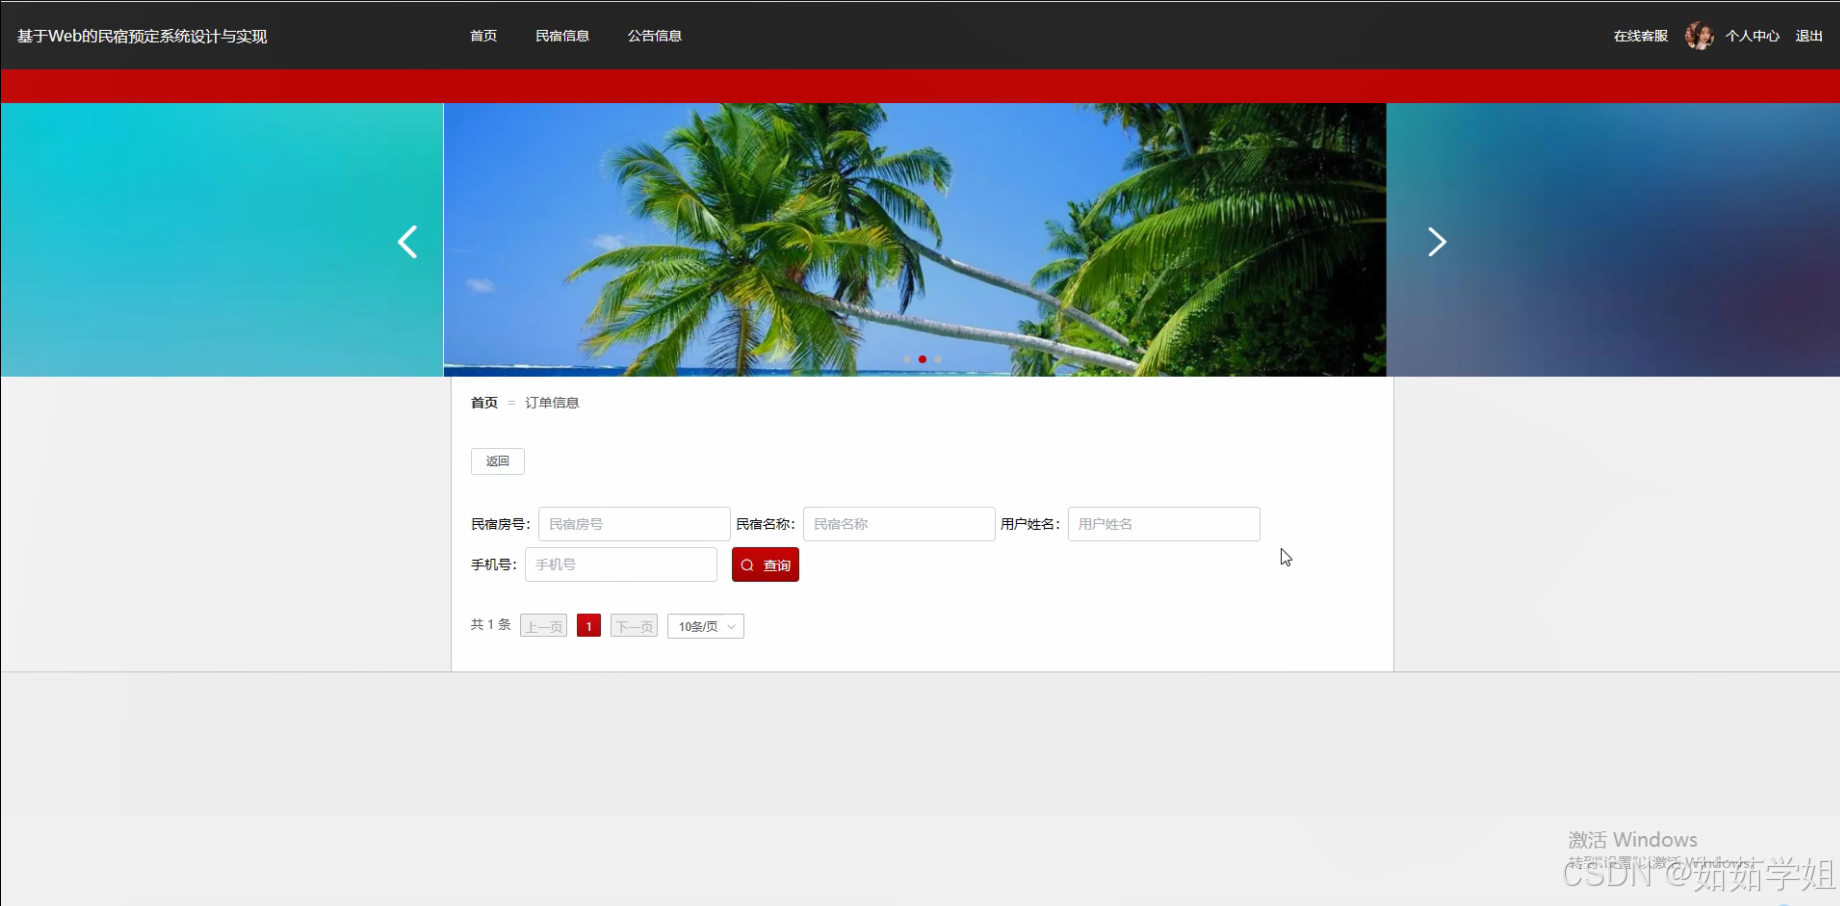The height and width of the screenshot is (906, 1840).
Task: Click inside the 手机号 input field
Action: point(620,564)
